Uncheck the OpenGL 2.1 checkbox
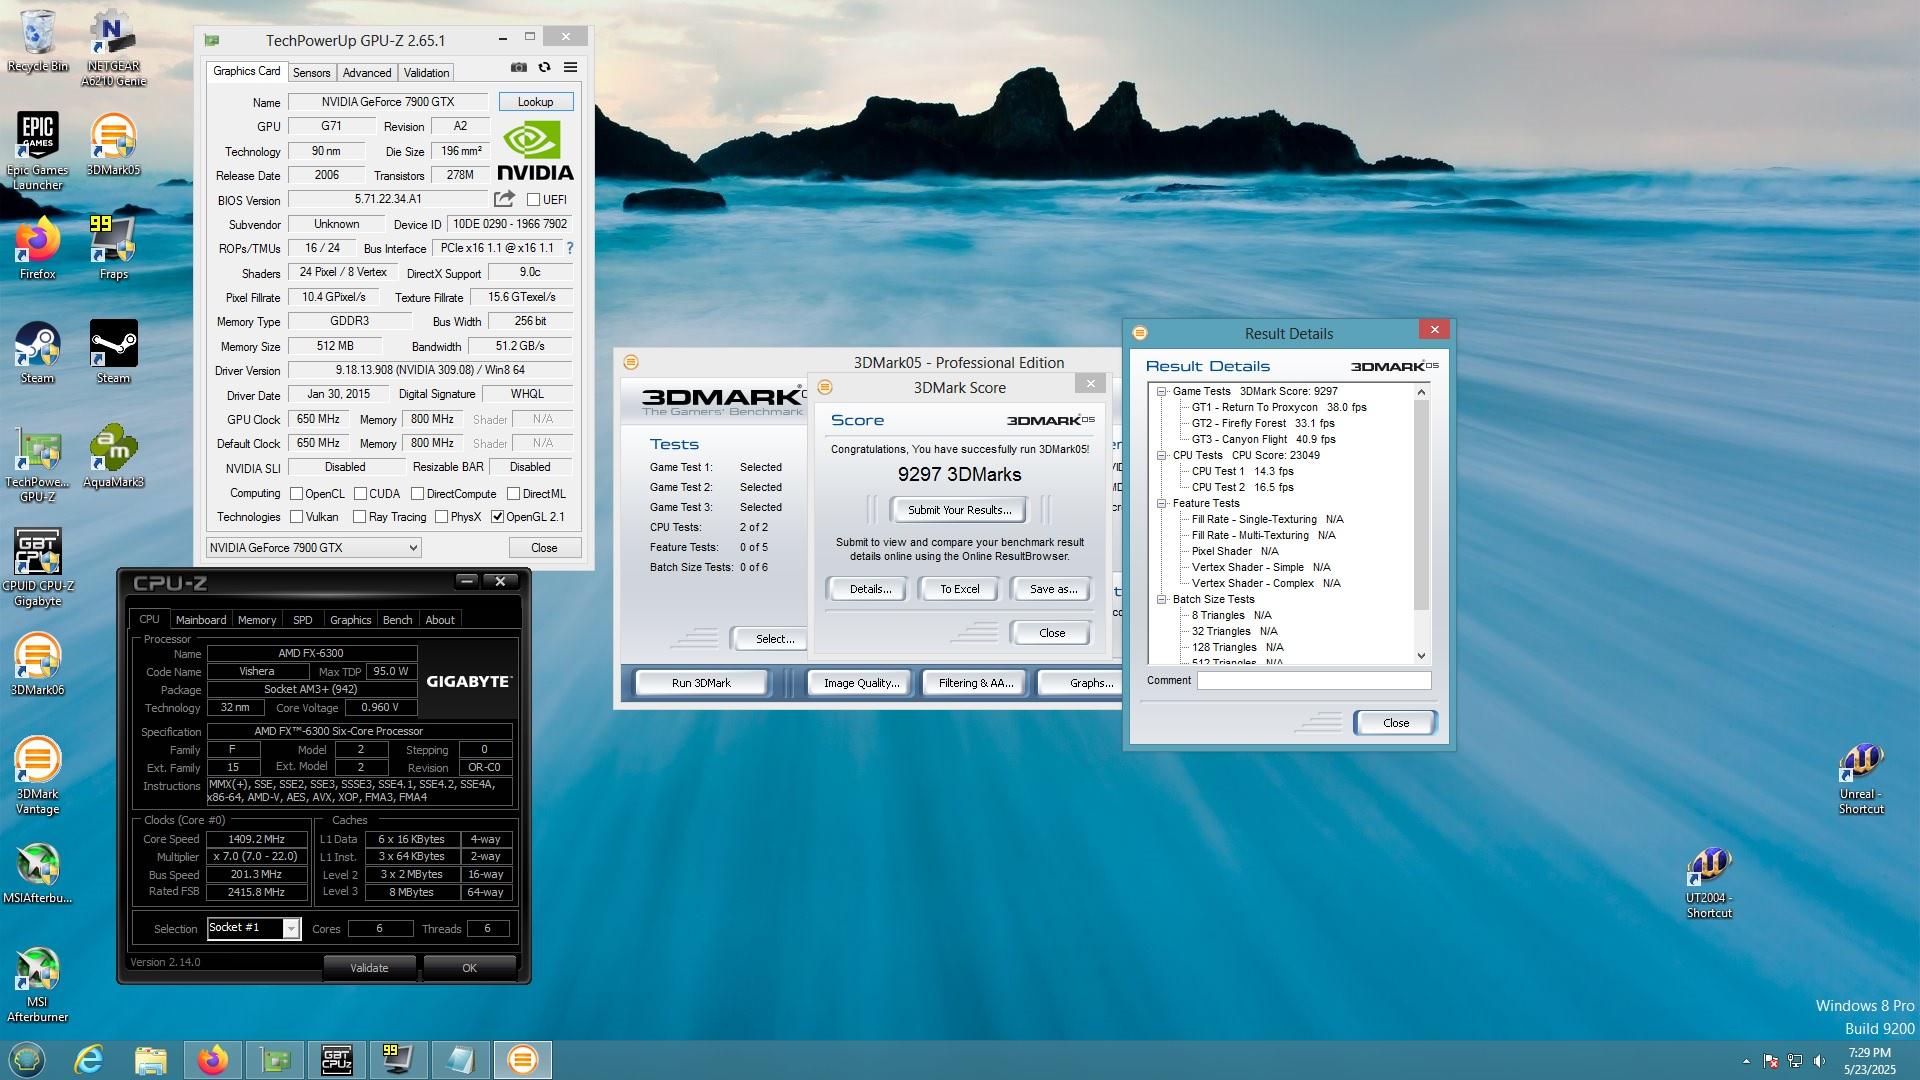Viewport: 1920px width, 1080px height. (497, 517)
